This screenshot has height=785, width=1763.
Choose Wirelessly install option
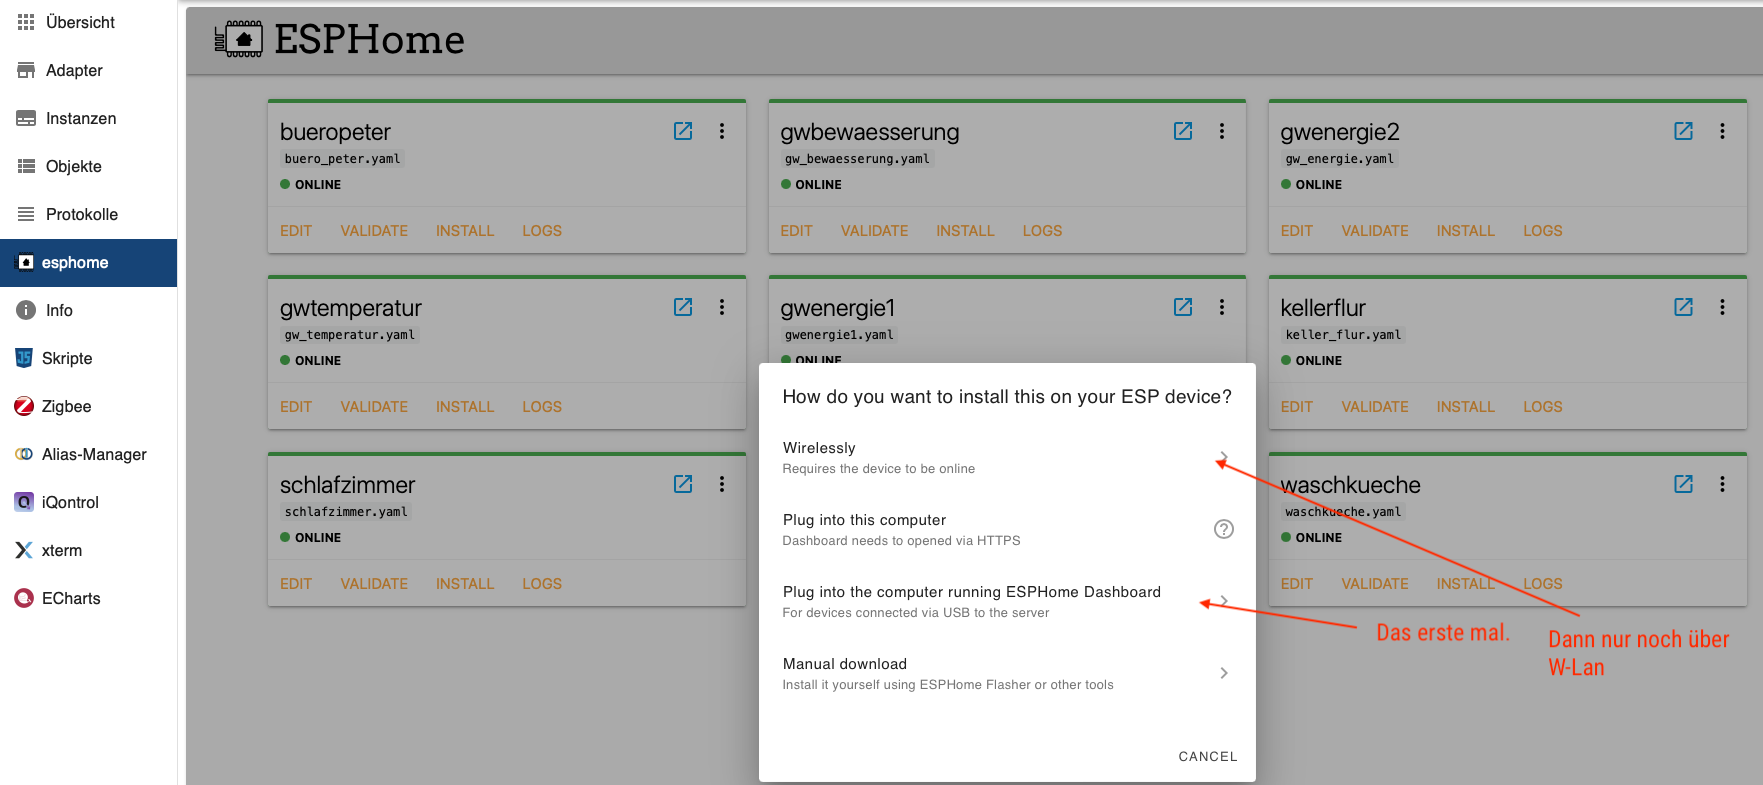[1007, 457]
